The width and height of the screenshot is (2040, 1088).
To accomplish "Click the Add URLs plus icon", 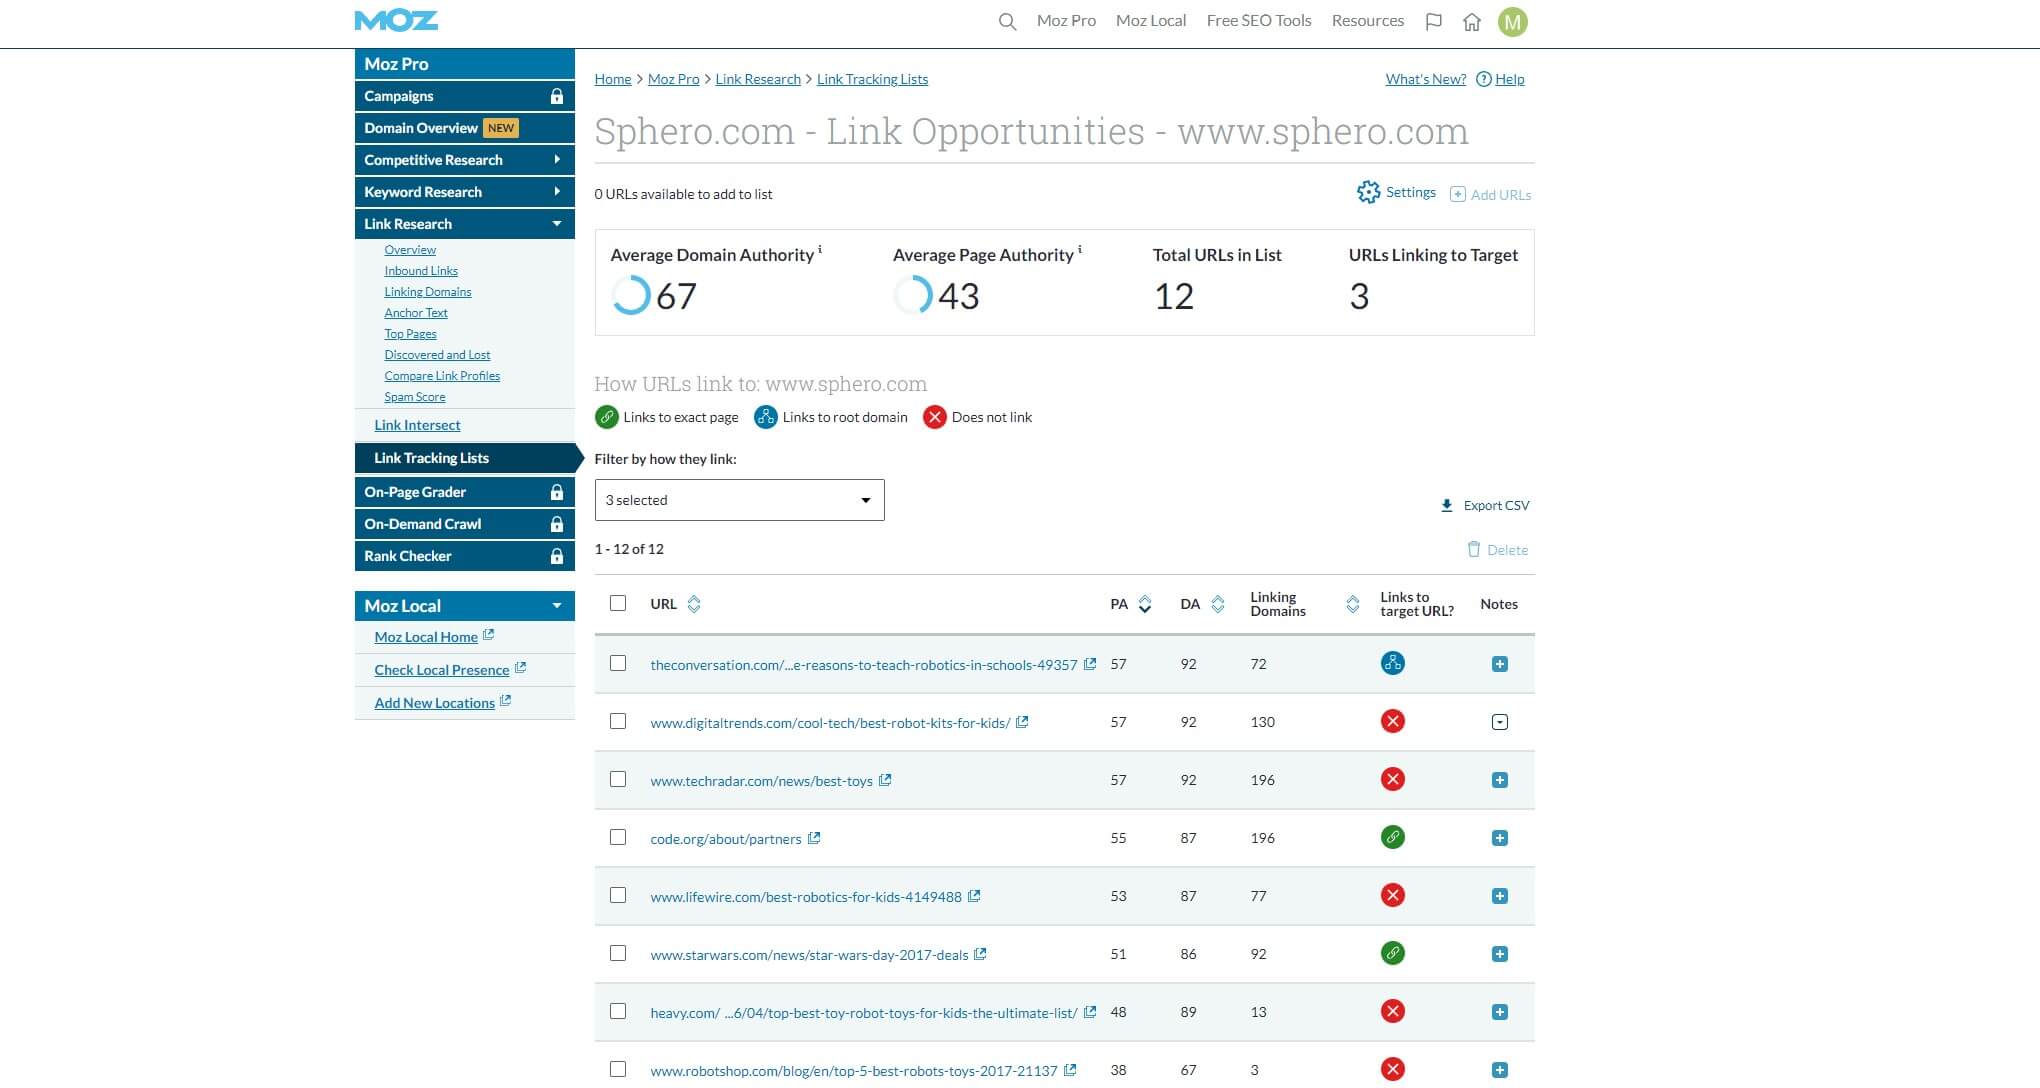I will pyautogui.click(x=1458, y=194).
